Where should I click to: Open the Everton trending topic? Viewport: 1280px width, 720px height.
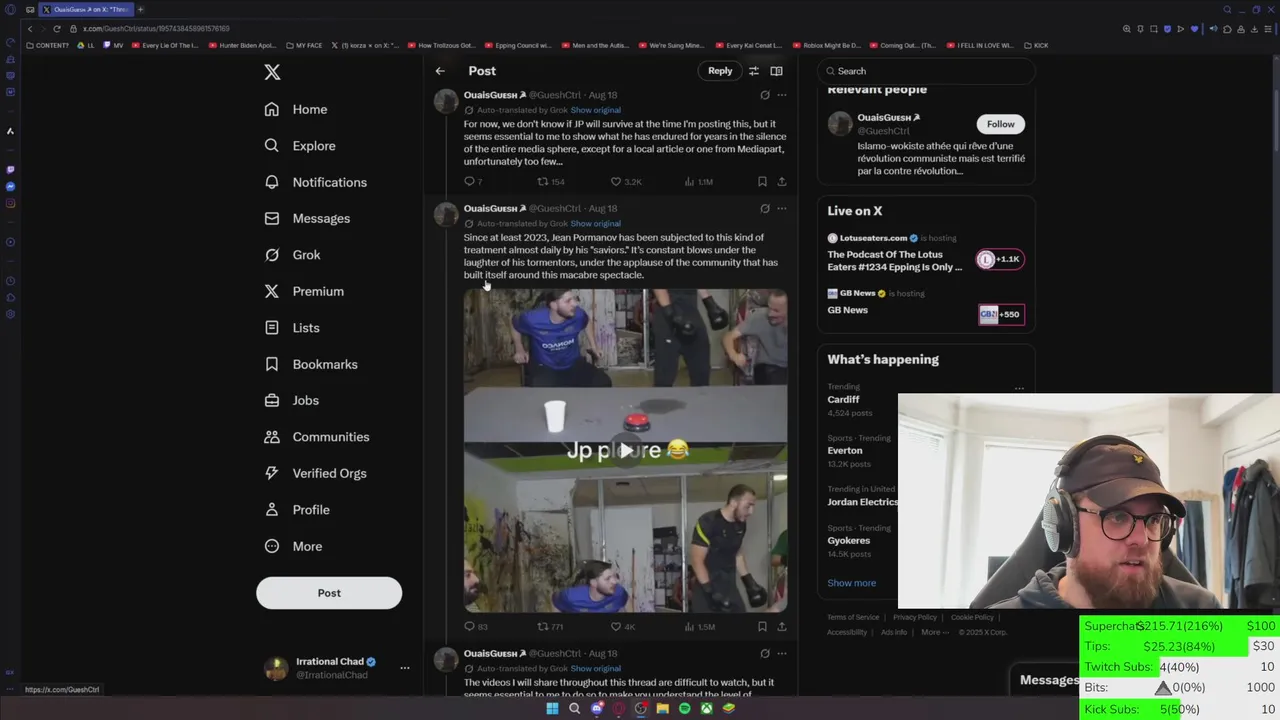click(844, 450)
